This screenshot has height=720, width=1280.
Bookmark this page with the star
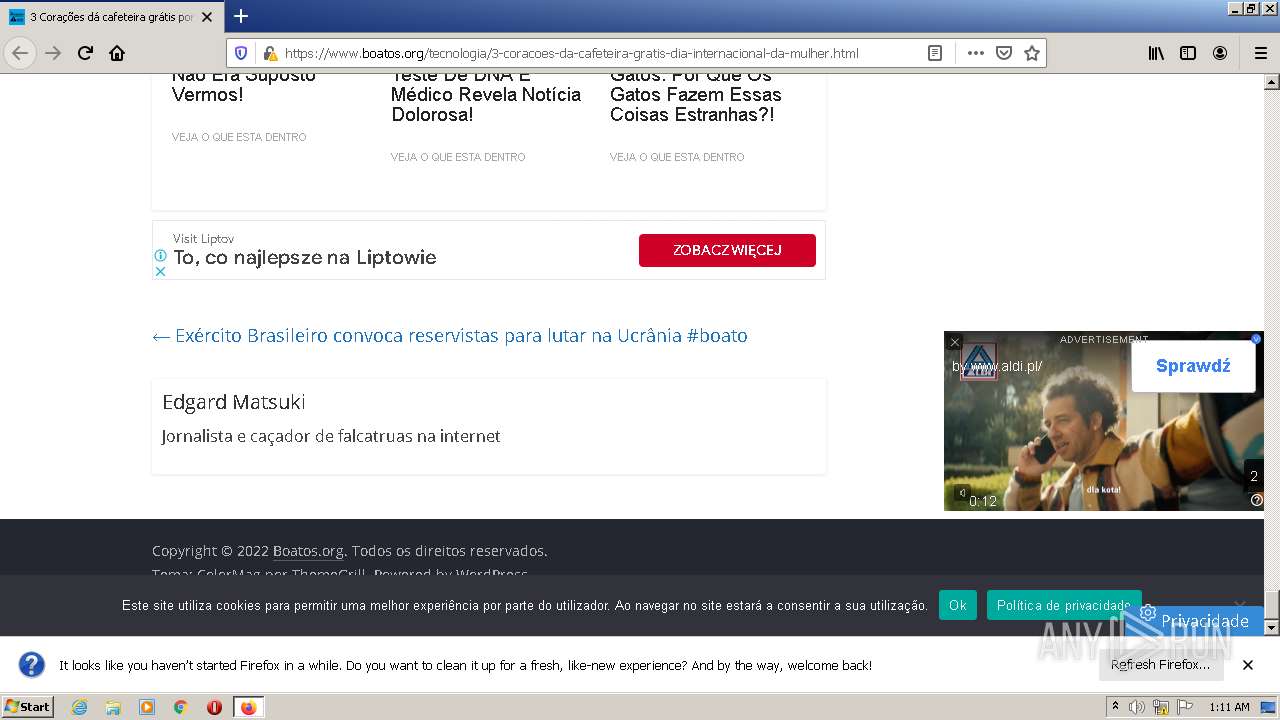pos(1032,53)
